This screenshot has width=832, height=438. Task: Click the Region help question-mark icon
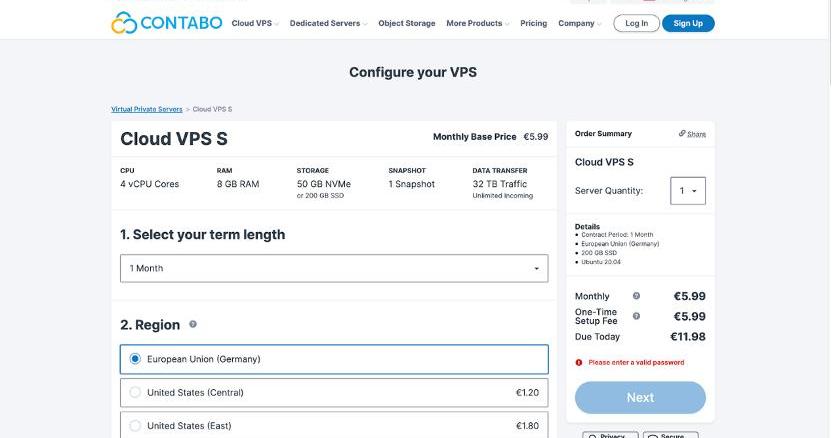[193, 324]
